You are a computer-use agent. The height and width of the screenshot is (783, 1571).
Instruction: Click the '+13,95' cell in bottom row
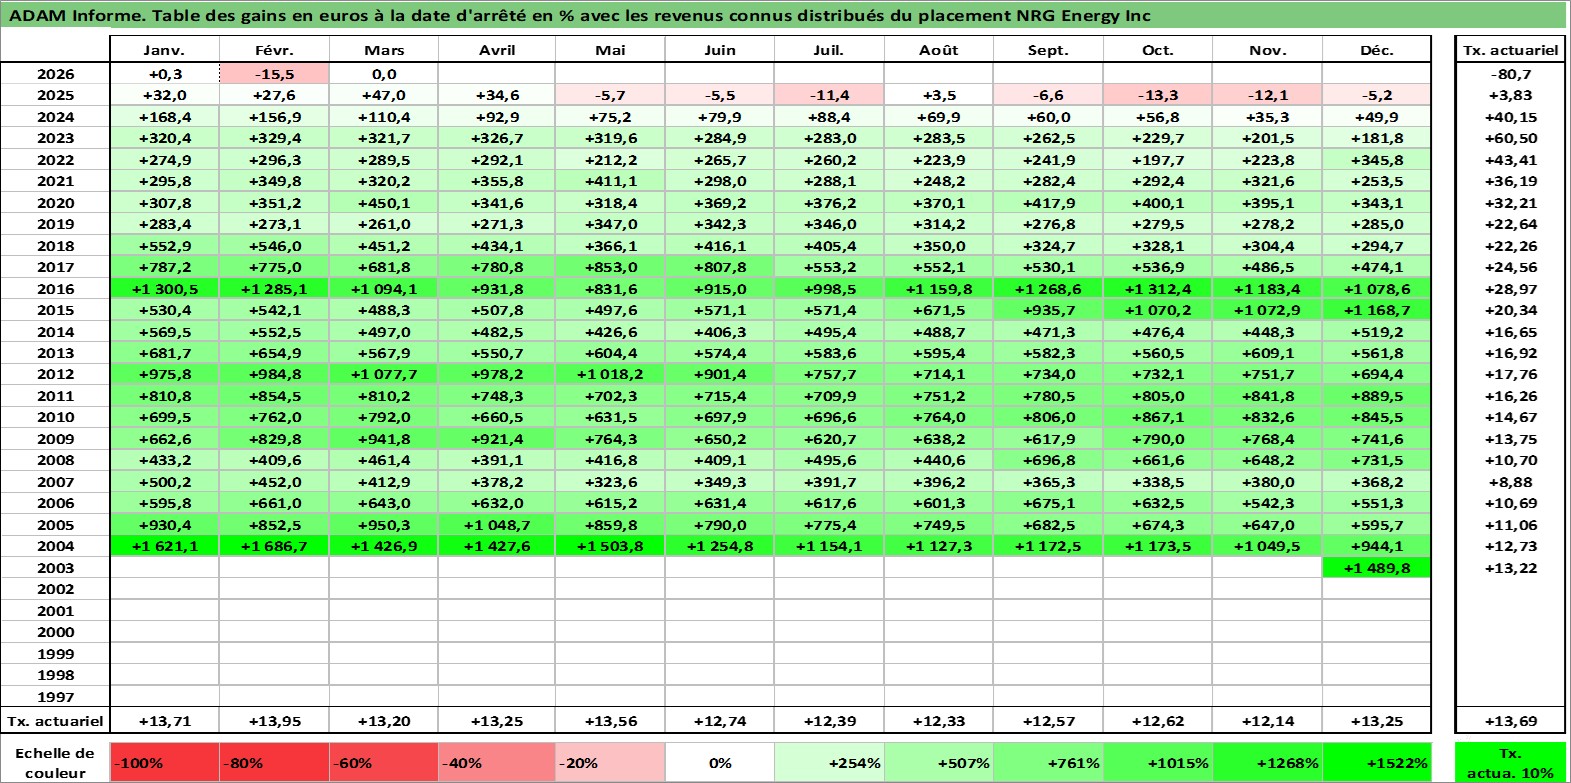pos(274,720)
